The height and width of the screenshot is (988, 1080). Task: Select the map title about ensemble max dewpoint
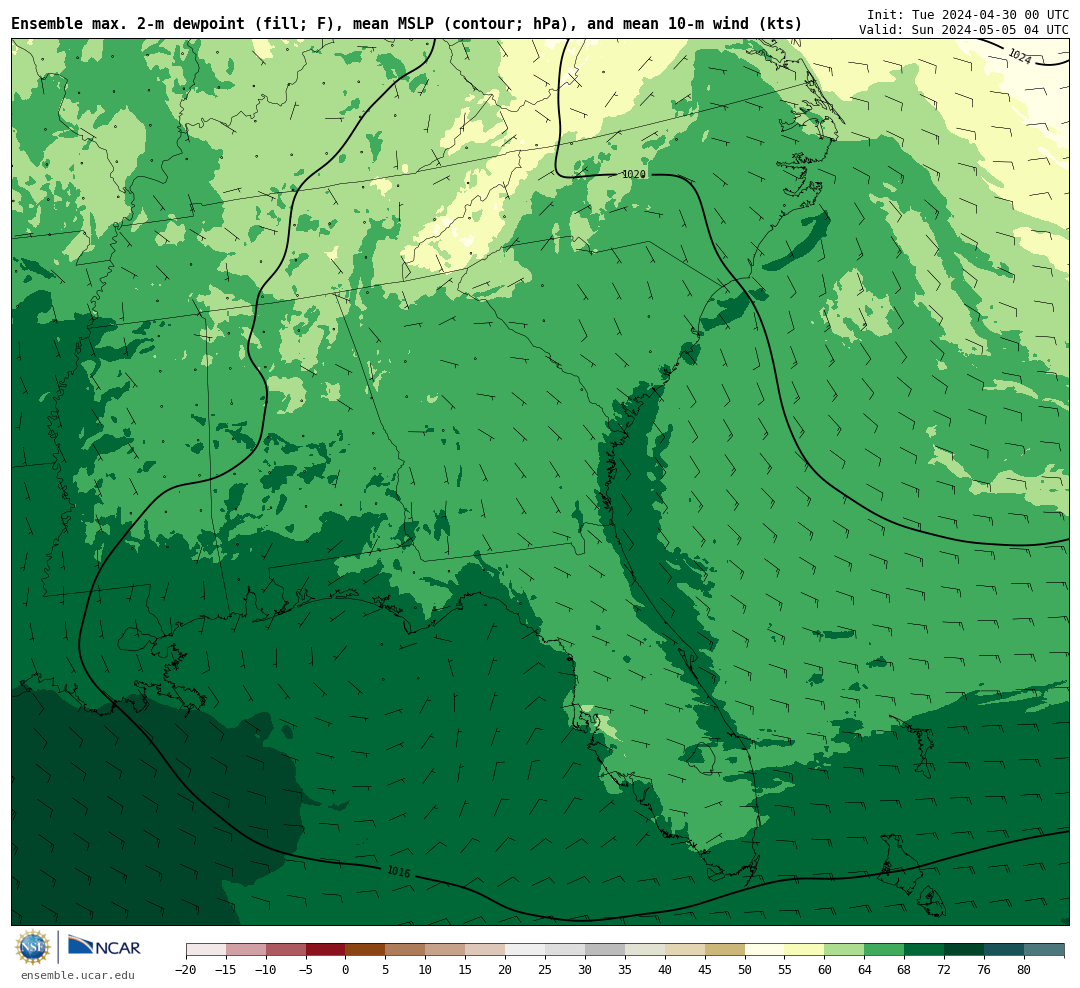point(406,23)
